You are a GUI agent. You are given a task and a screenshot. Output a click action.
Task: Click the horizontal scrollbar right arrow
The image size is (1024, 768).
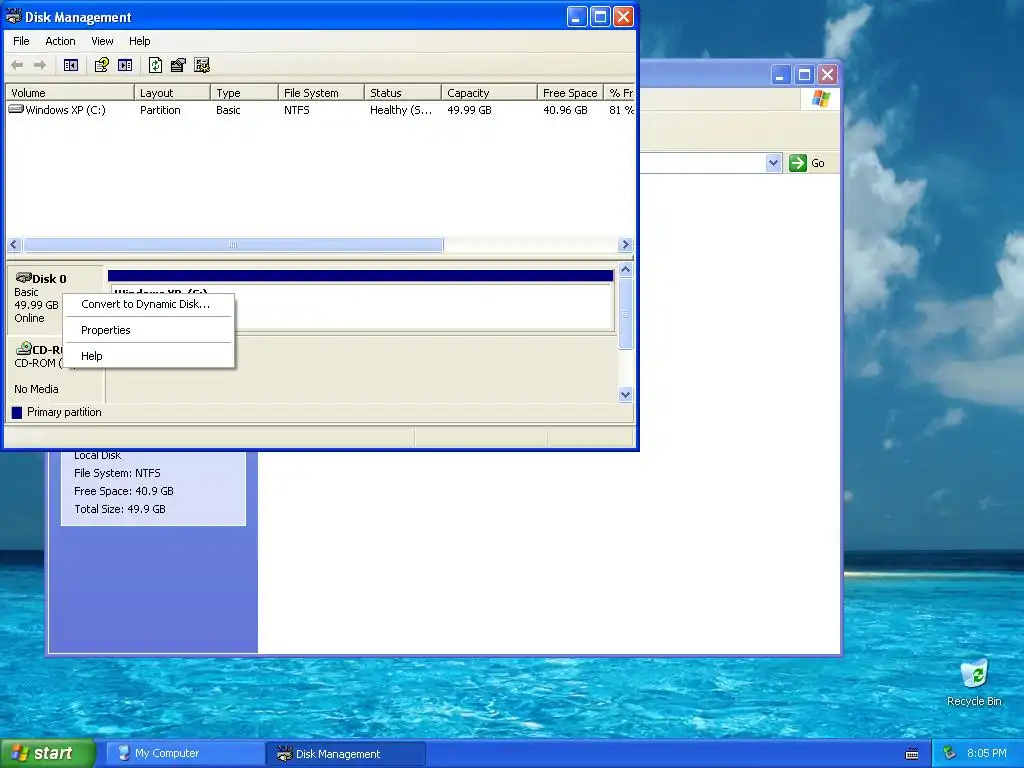[625, 245]
